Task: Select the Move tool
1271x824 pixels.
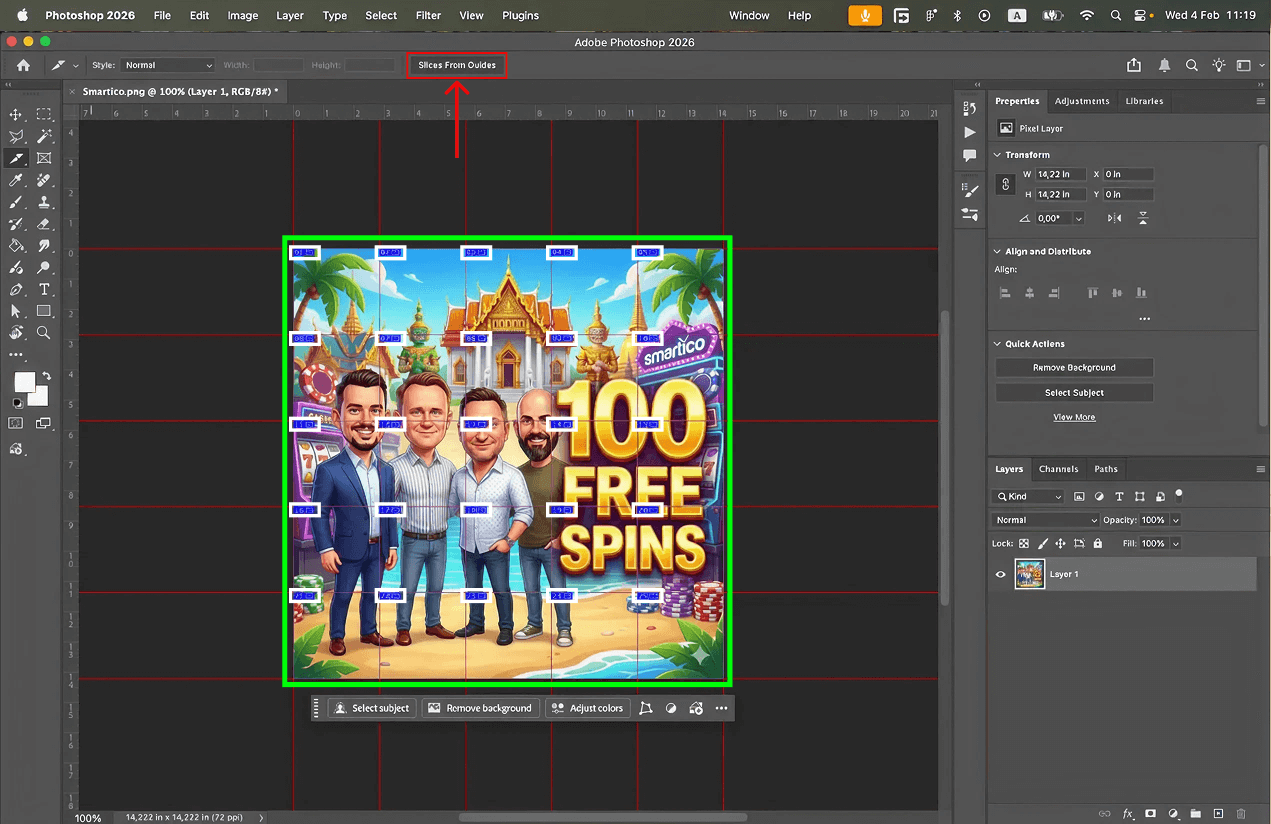Action: pos(16,115)
